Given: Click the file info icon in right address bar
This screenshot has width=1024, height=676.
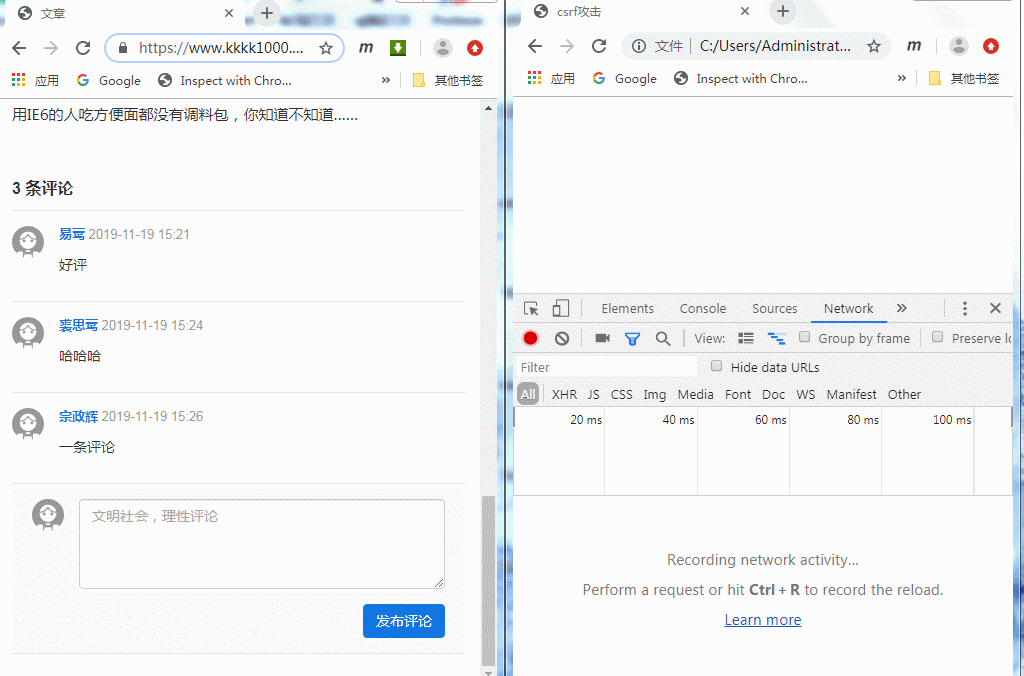Looking at the screenshot, I should point(639,46).
